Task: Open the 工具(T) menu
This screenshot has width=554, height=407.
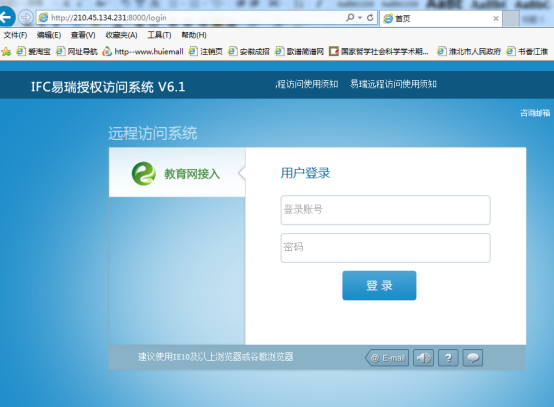Action: [x=159, y=35]
